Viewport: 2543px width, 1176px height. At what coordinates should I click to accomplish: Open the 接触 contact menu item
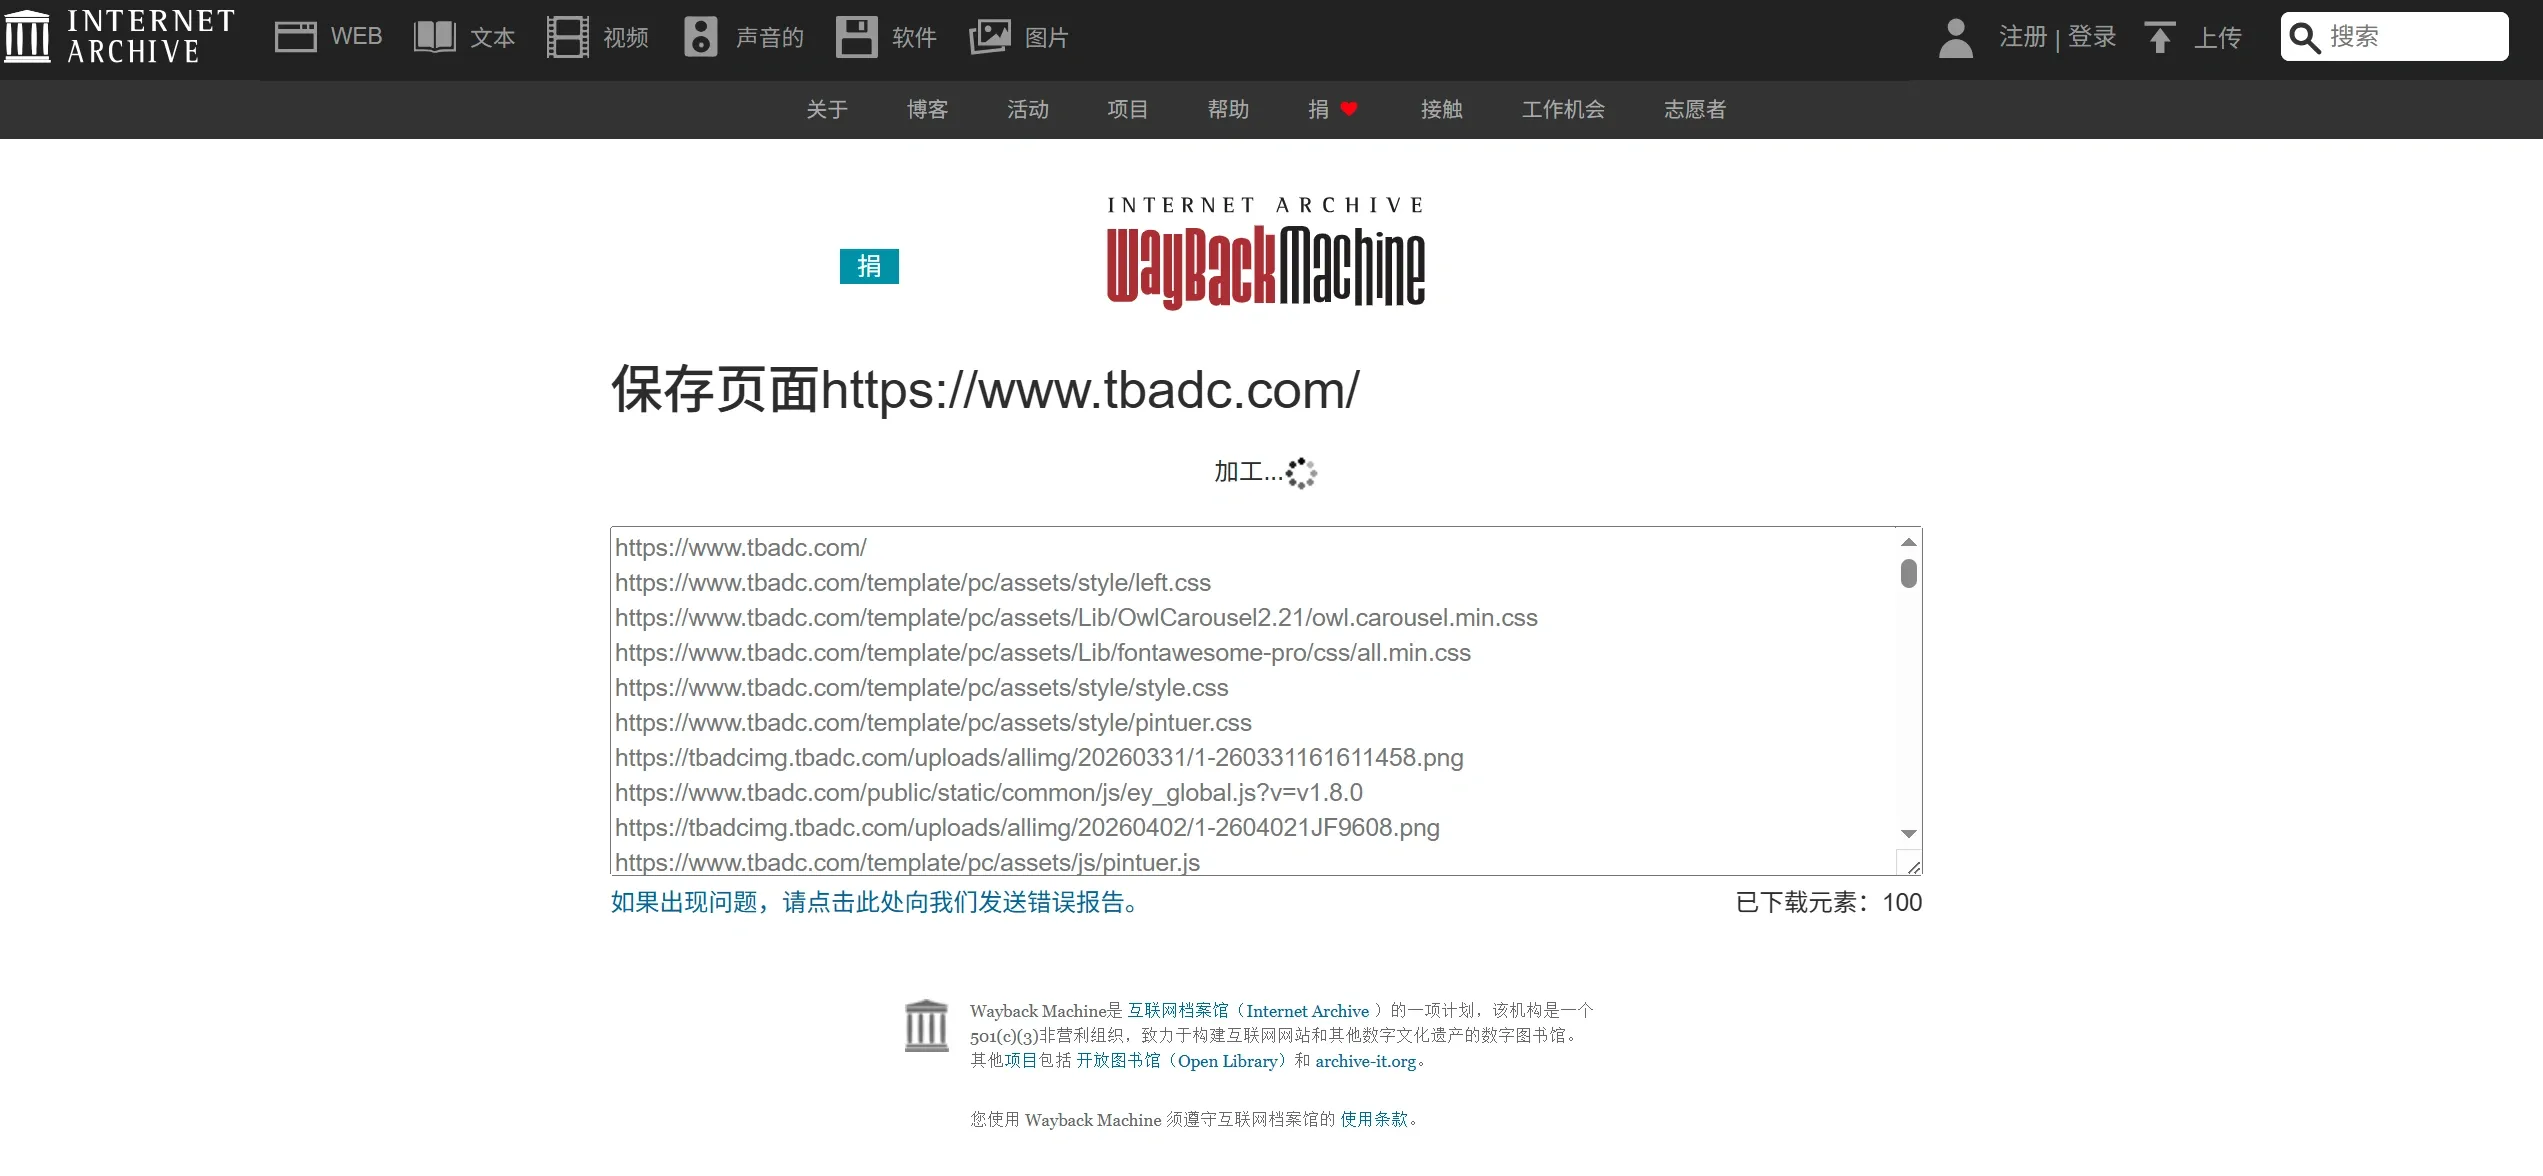point(1441,109)
